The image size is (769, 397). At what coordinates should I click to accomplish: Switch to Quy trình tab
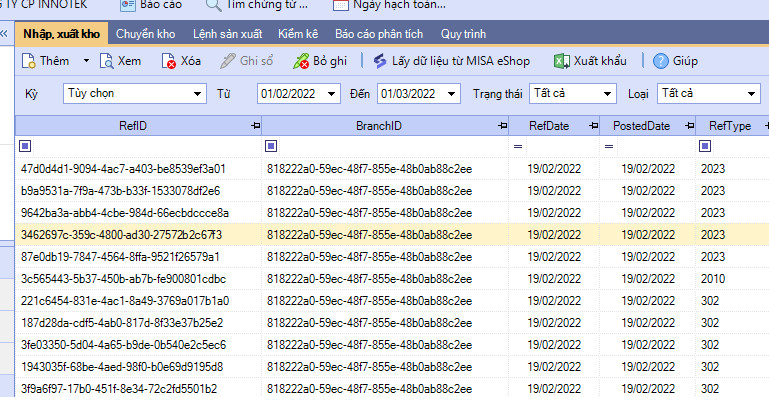click(463, 34)
